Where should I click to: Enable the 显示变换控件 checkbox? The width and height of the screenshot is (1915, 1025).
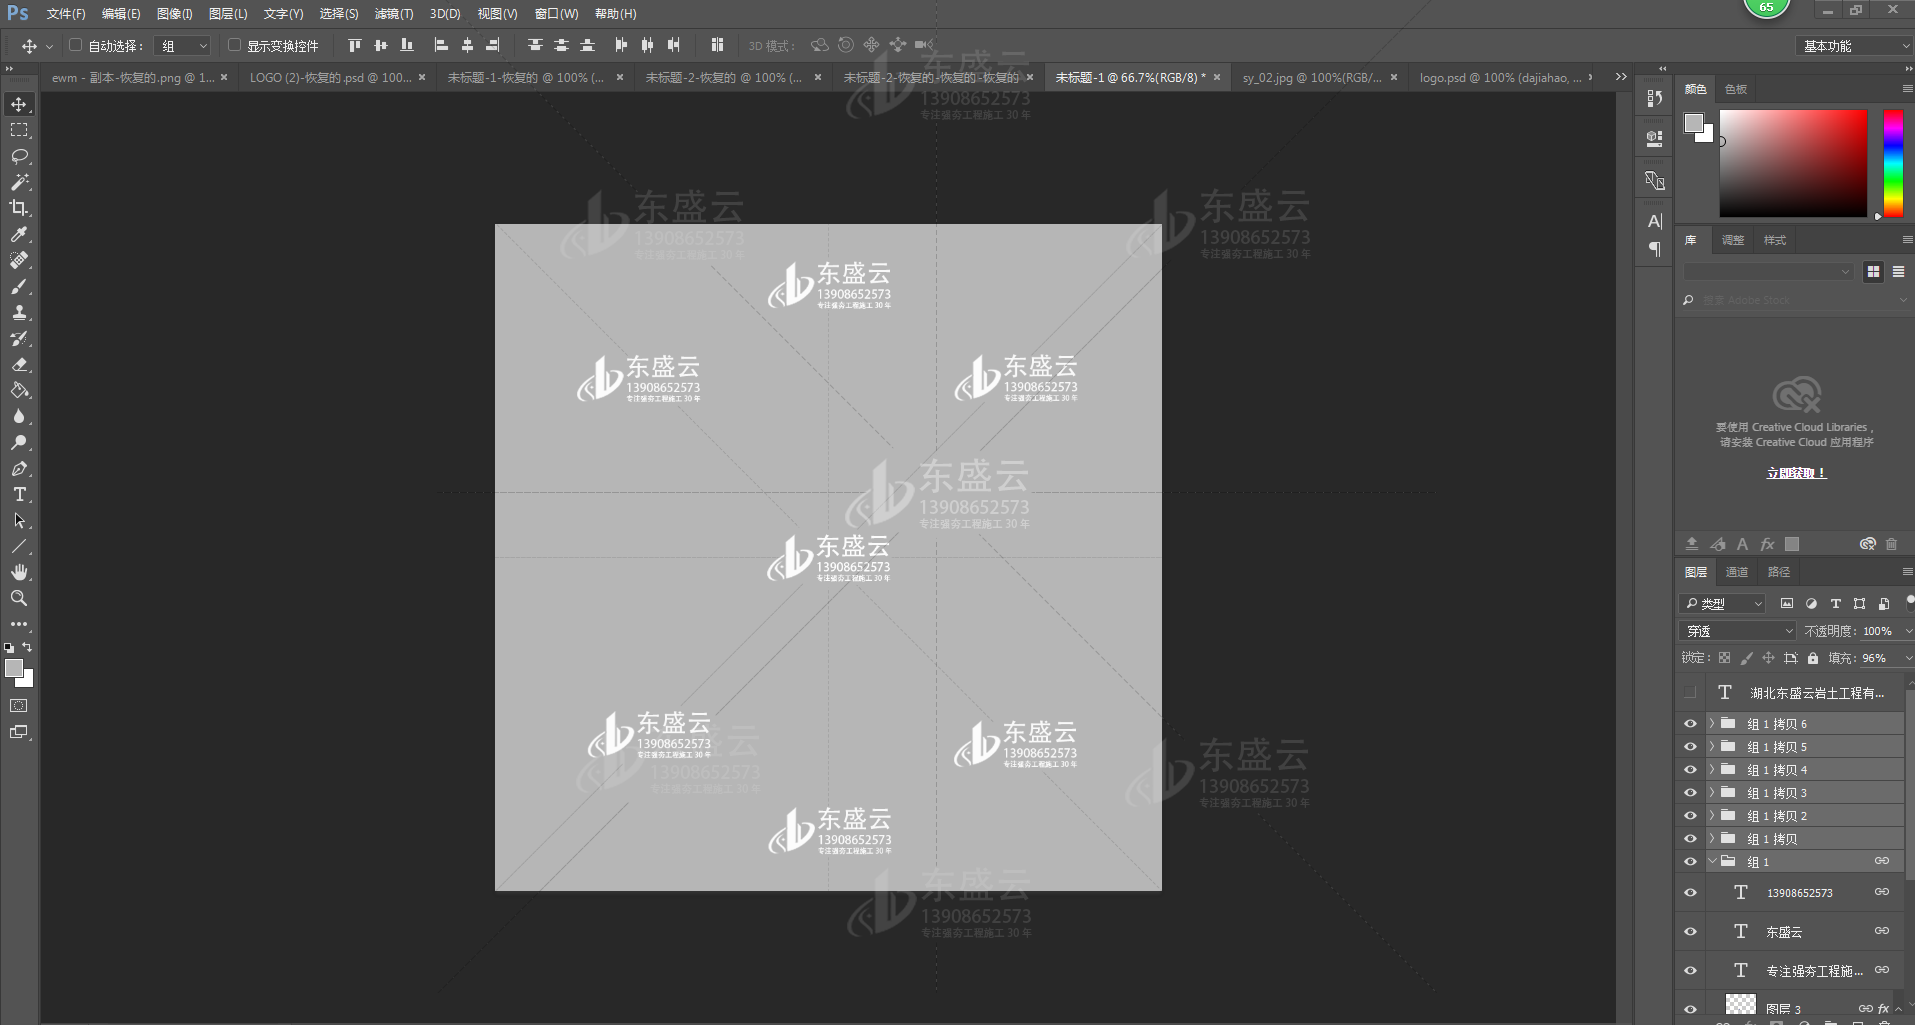click(x=233, y=45)
